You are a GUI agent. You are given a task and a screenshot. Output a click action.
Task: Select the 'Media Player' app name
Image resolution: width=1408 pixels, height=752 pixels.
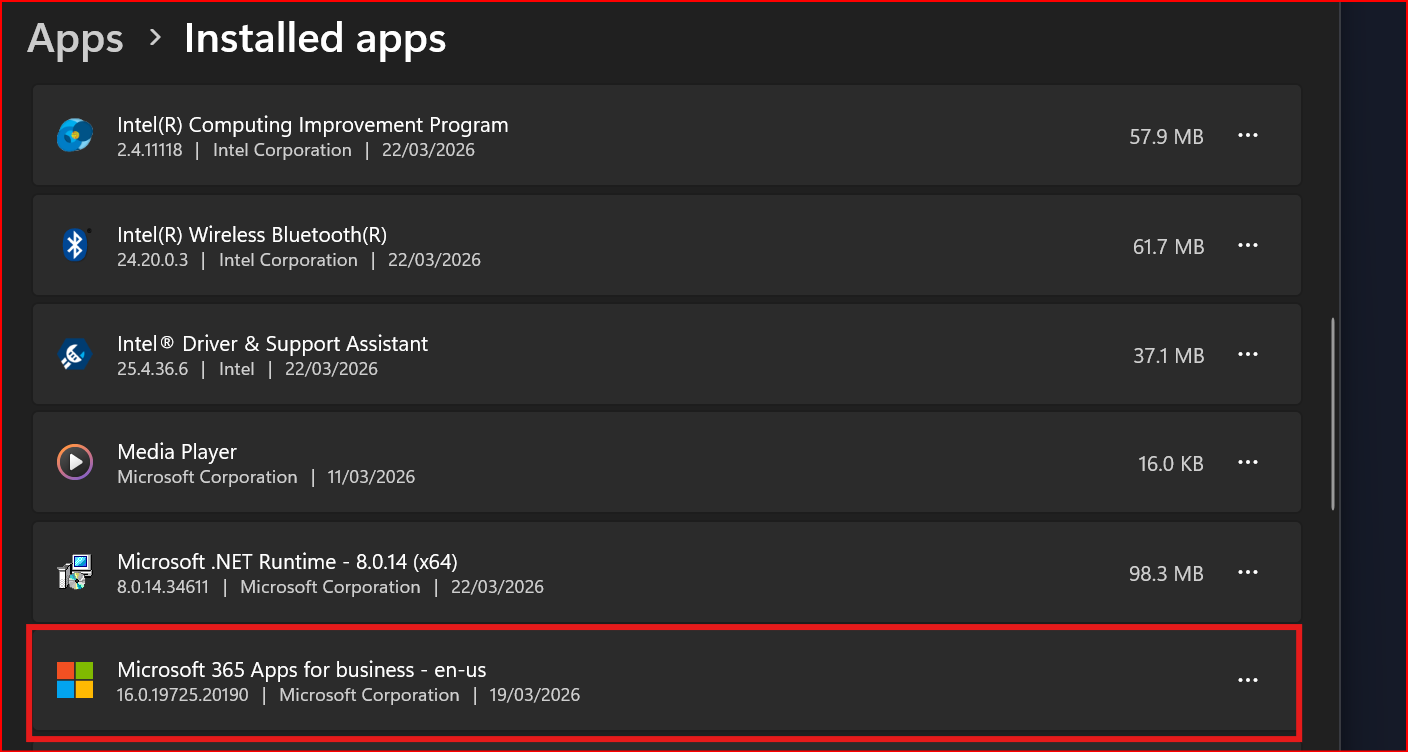pos(177,452)
